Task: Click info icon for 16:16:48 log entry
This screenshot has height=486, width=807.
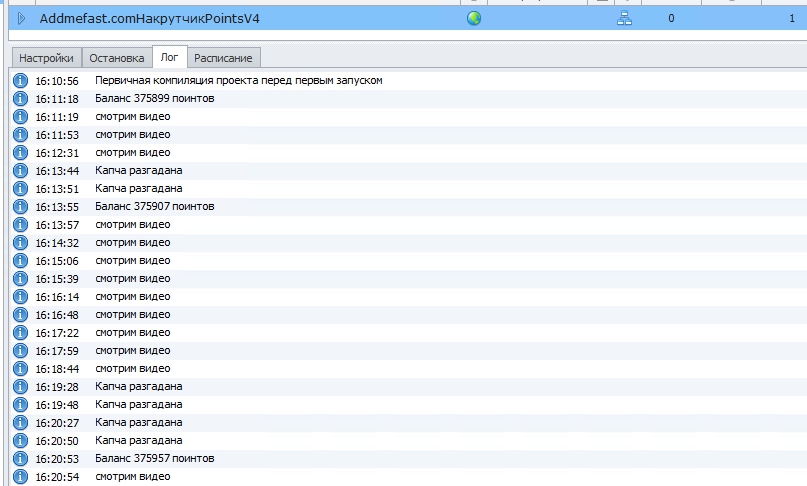Action: 20,315
